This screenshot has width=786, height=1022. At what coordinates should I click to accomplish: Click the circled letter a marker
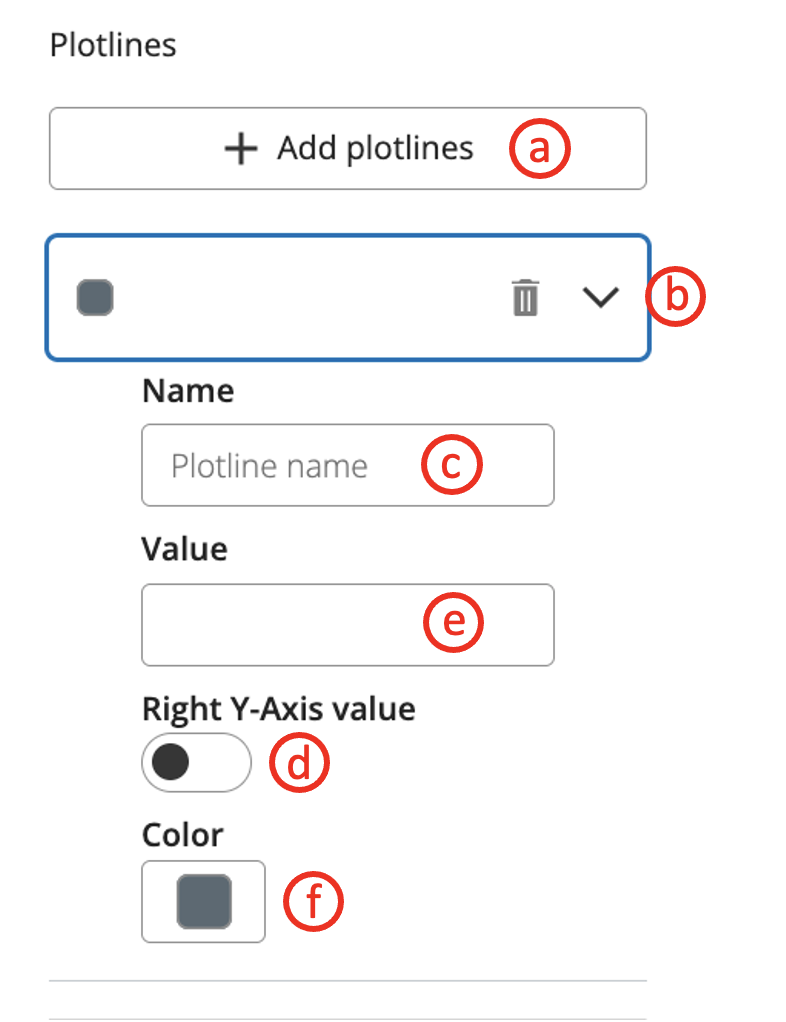pyautogui.click(x=540, y=149)
